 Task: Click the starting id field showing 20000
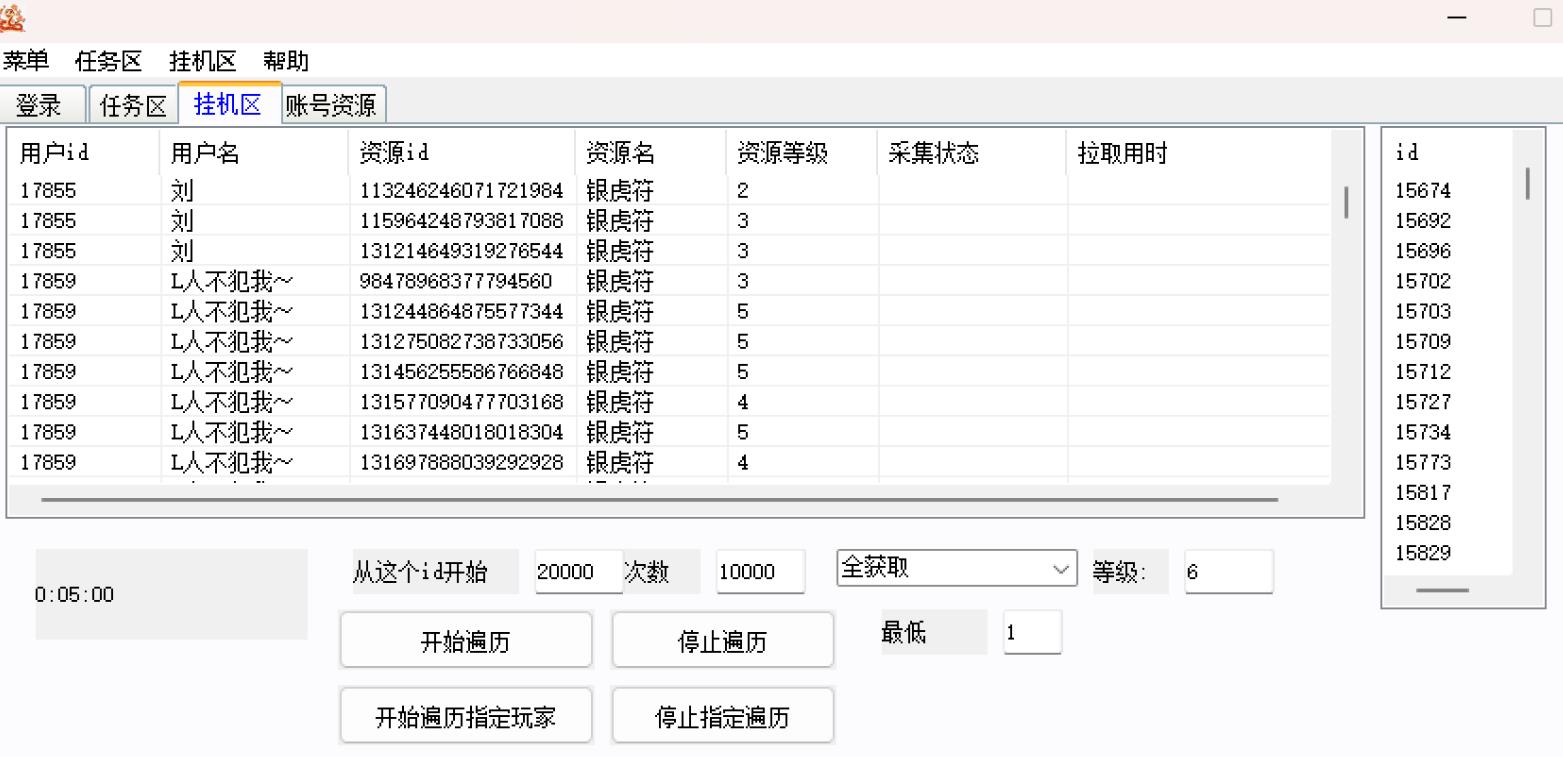click(576, 572)
